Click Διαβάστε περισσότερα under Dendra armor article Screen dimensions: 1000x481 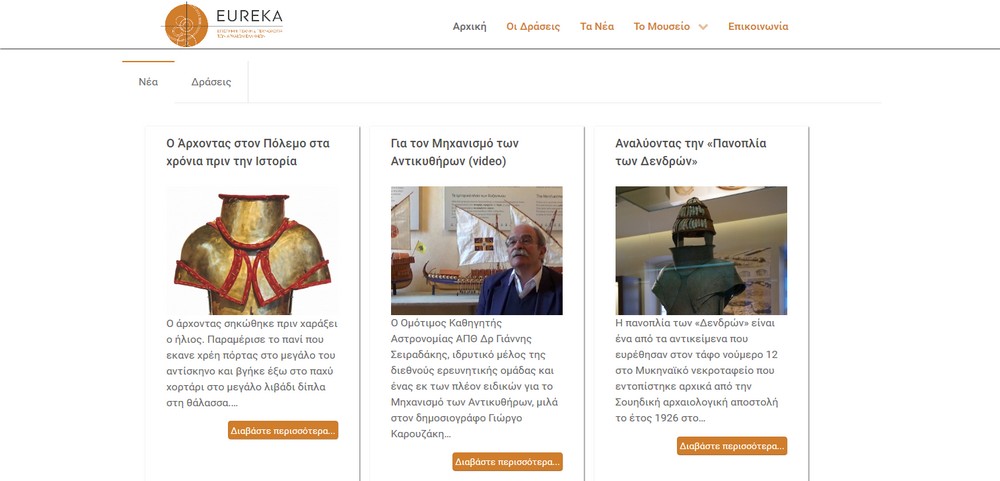[732, 446]
